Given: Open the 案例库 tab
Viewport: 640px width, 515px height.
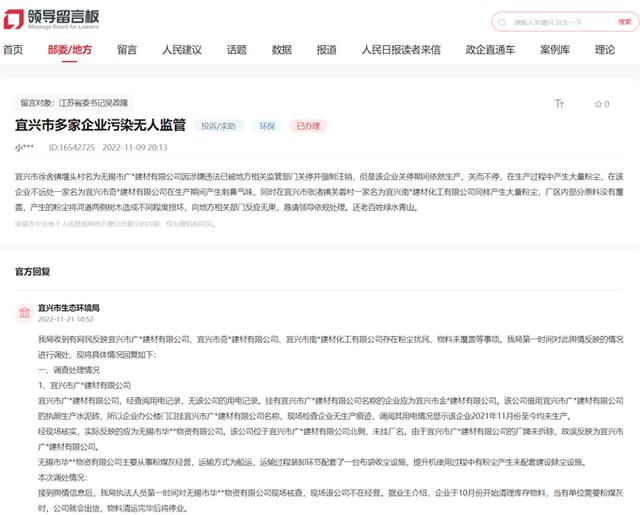Looking at the screenshot, I should (555, 50).
